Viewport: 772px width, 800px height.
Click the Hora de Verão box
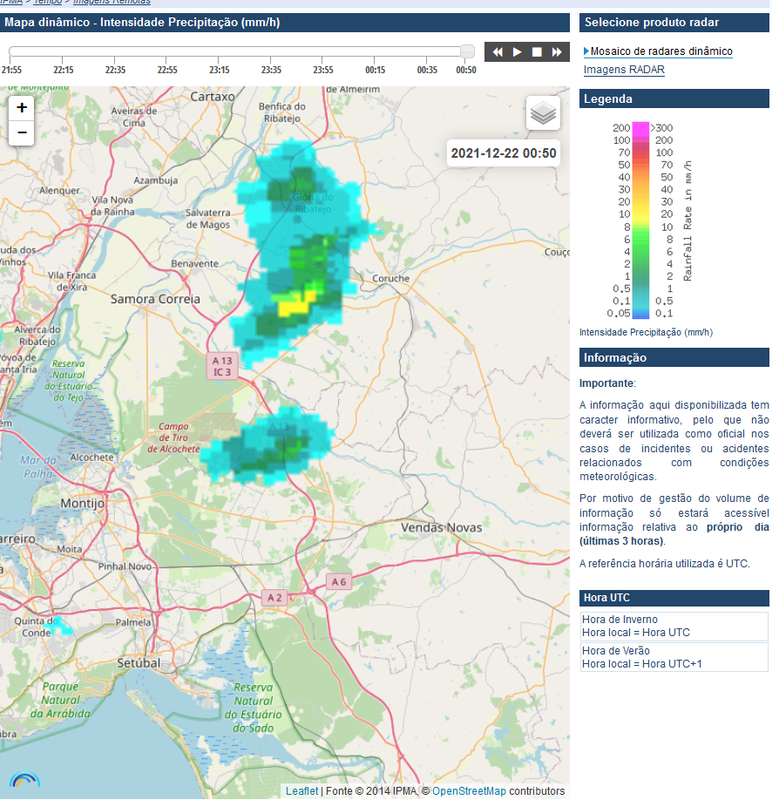(674, 657)
